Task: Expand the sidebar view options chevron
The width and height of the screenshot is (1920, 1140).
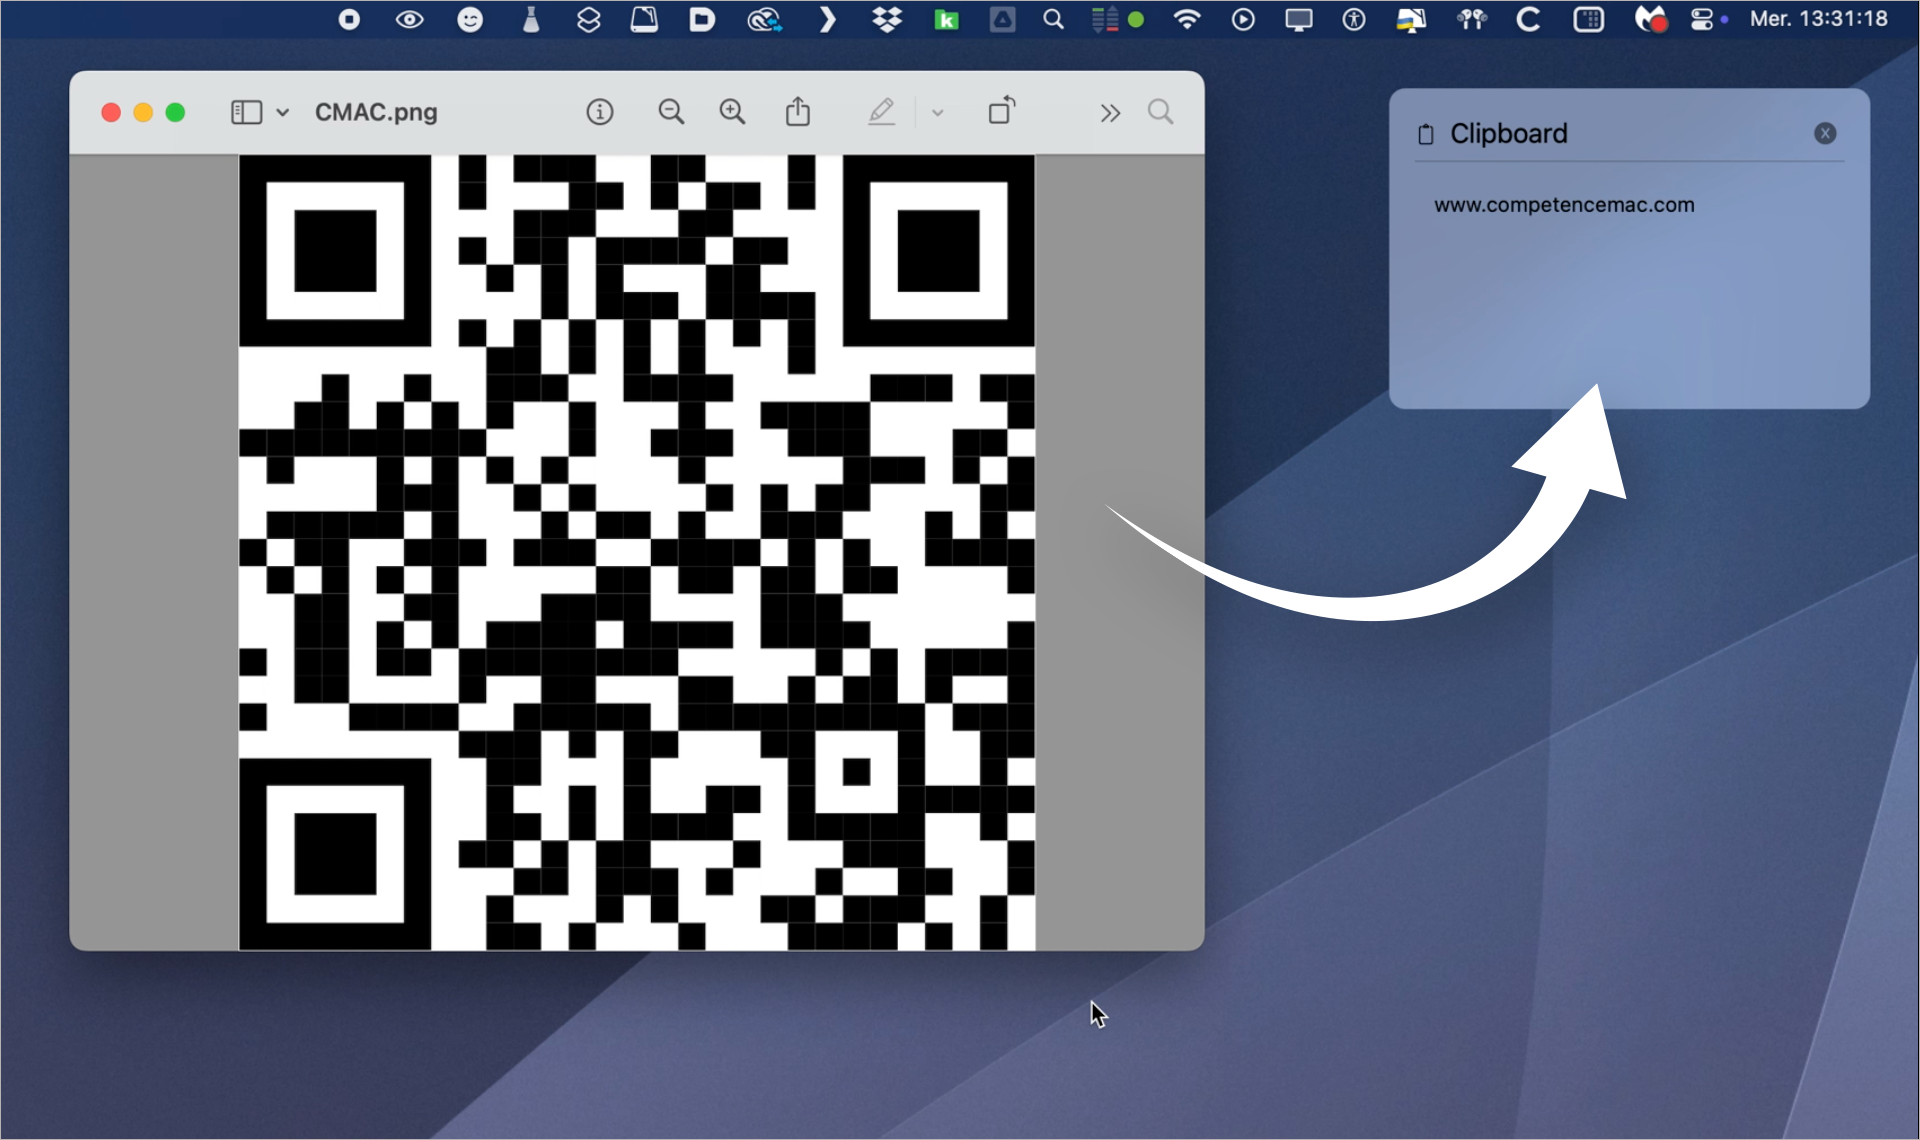Action: (x=283, y=112)
